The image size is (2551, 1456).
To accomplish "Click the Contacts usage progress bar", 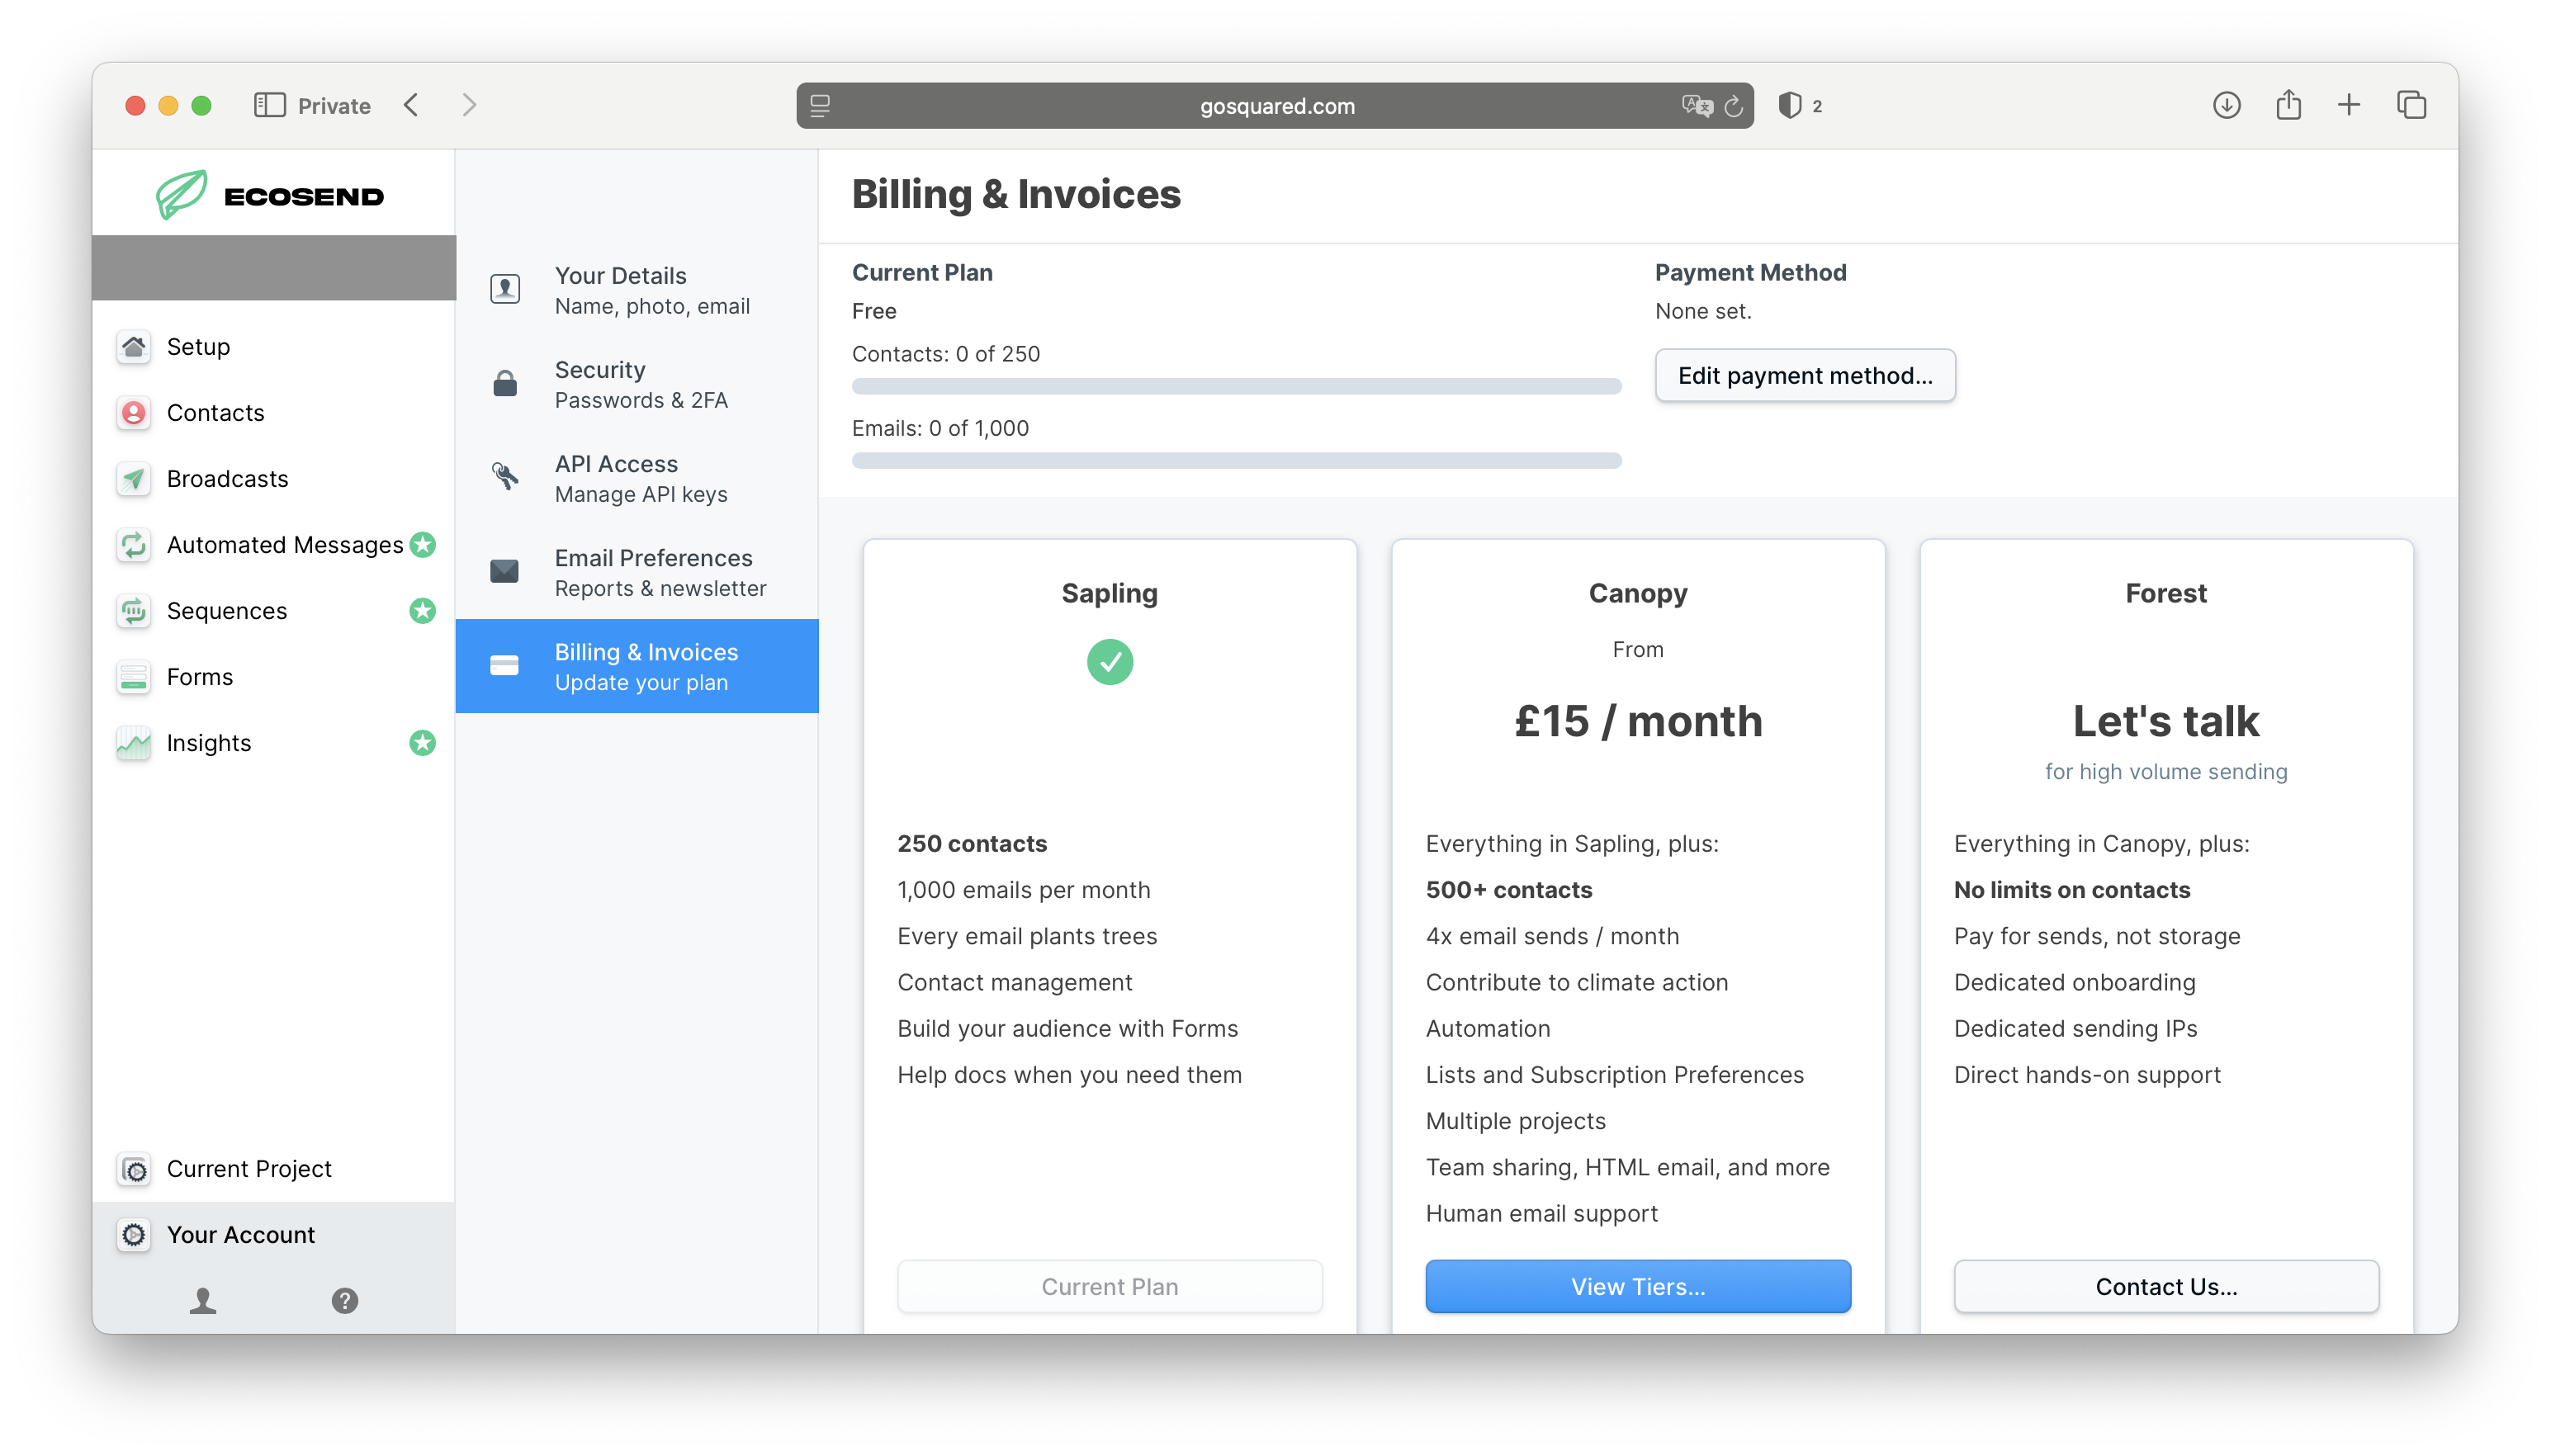I will (1236, 385).
